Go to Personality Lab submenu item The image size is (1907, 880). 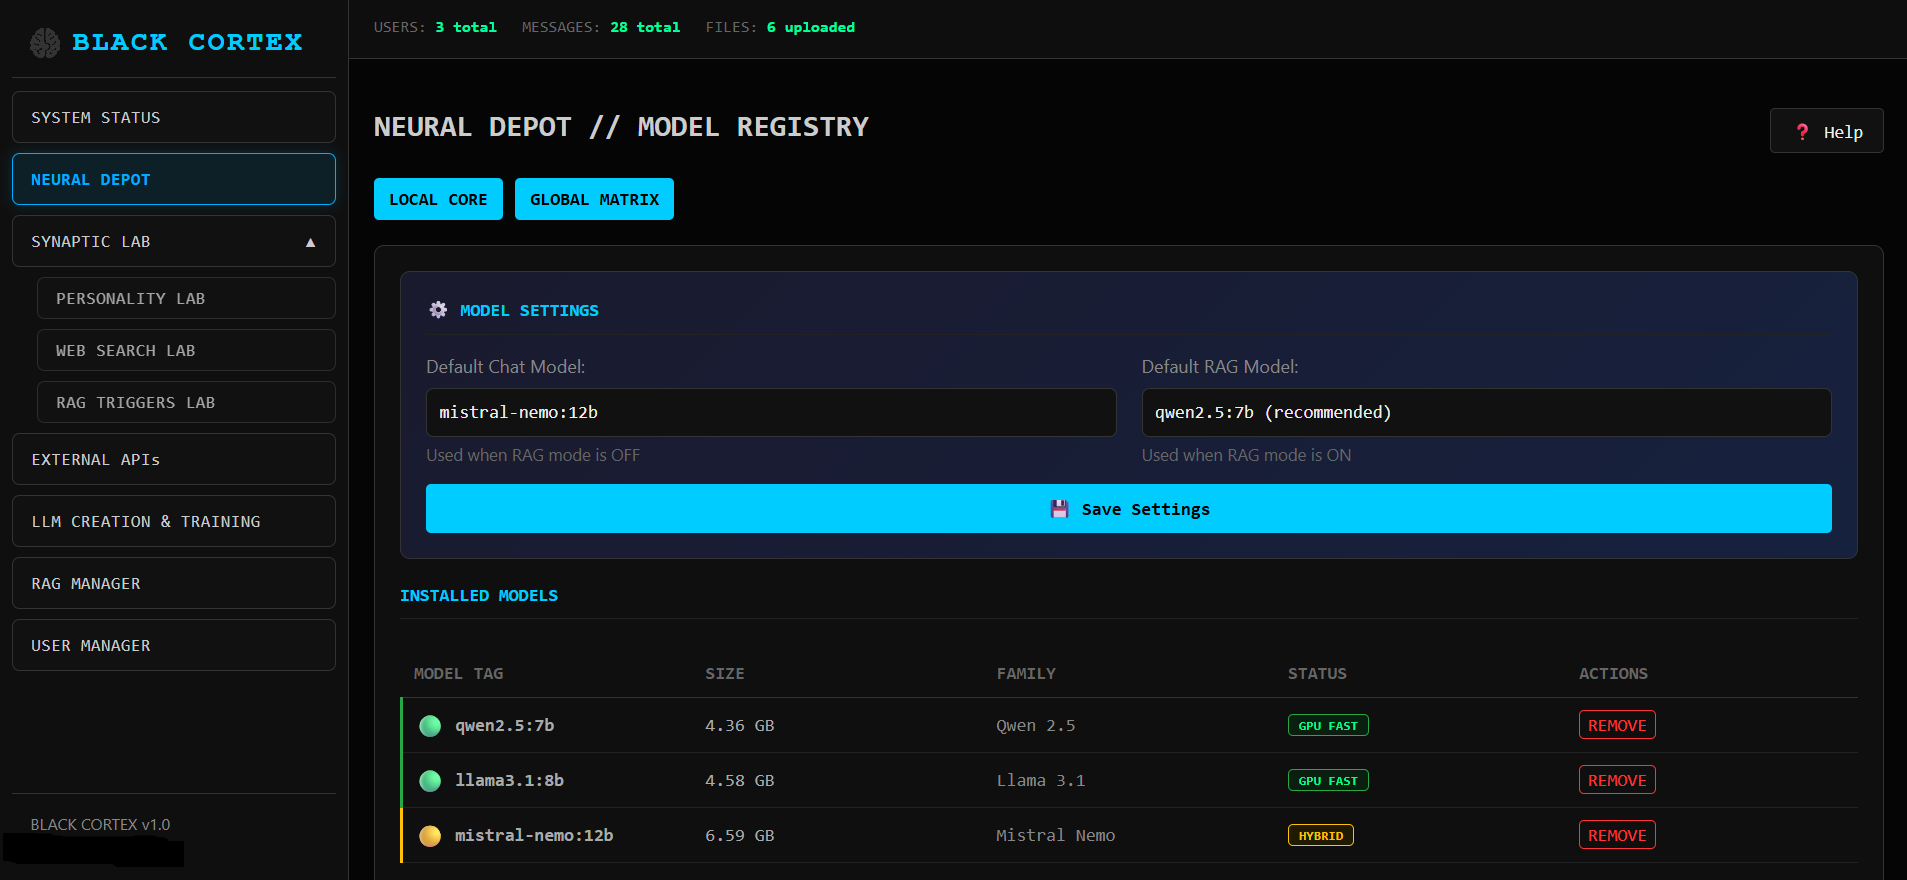tap(185, 299)
